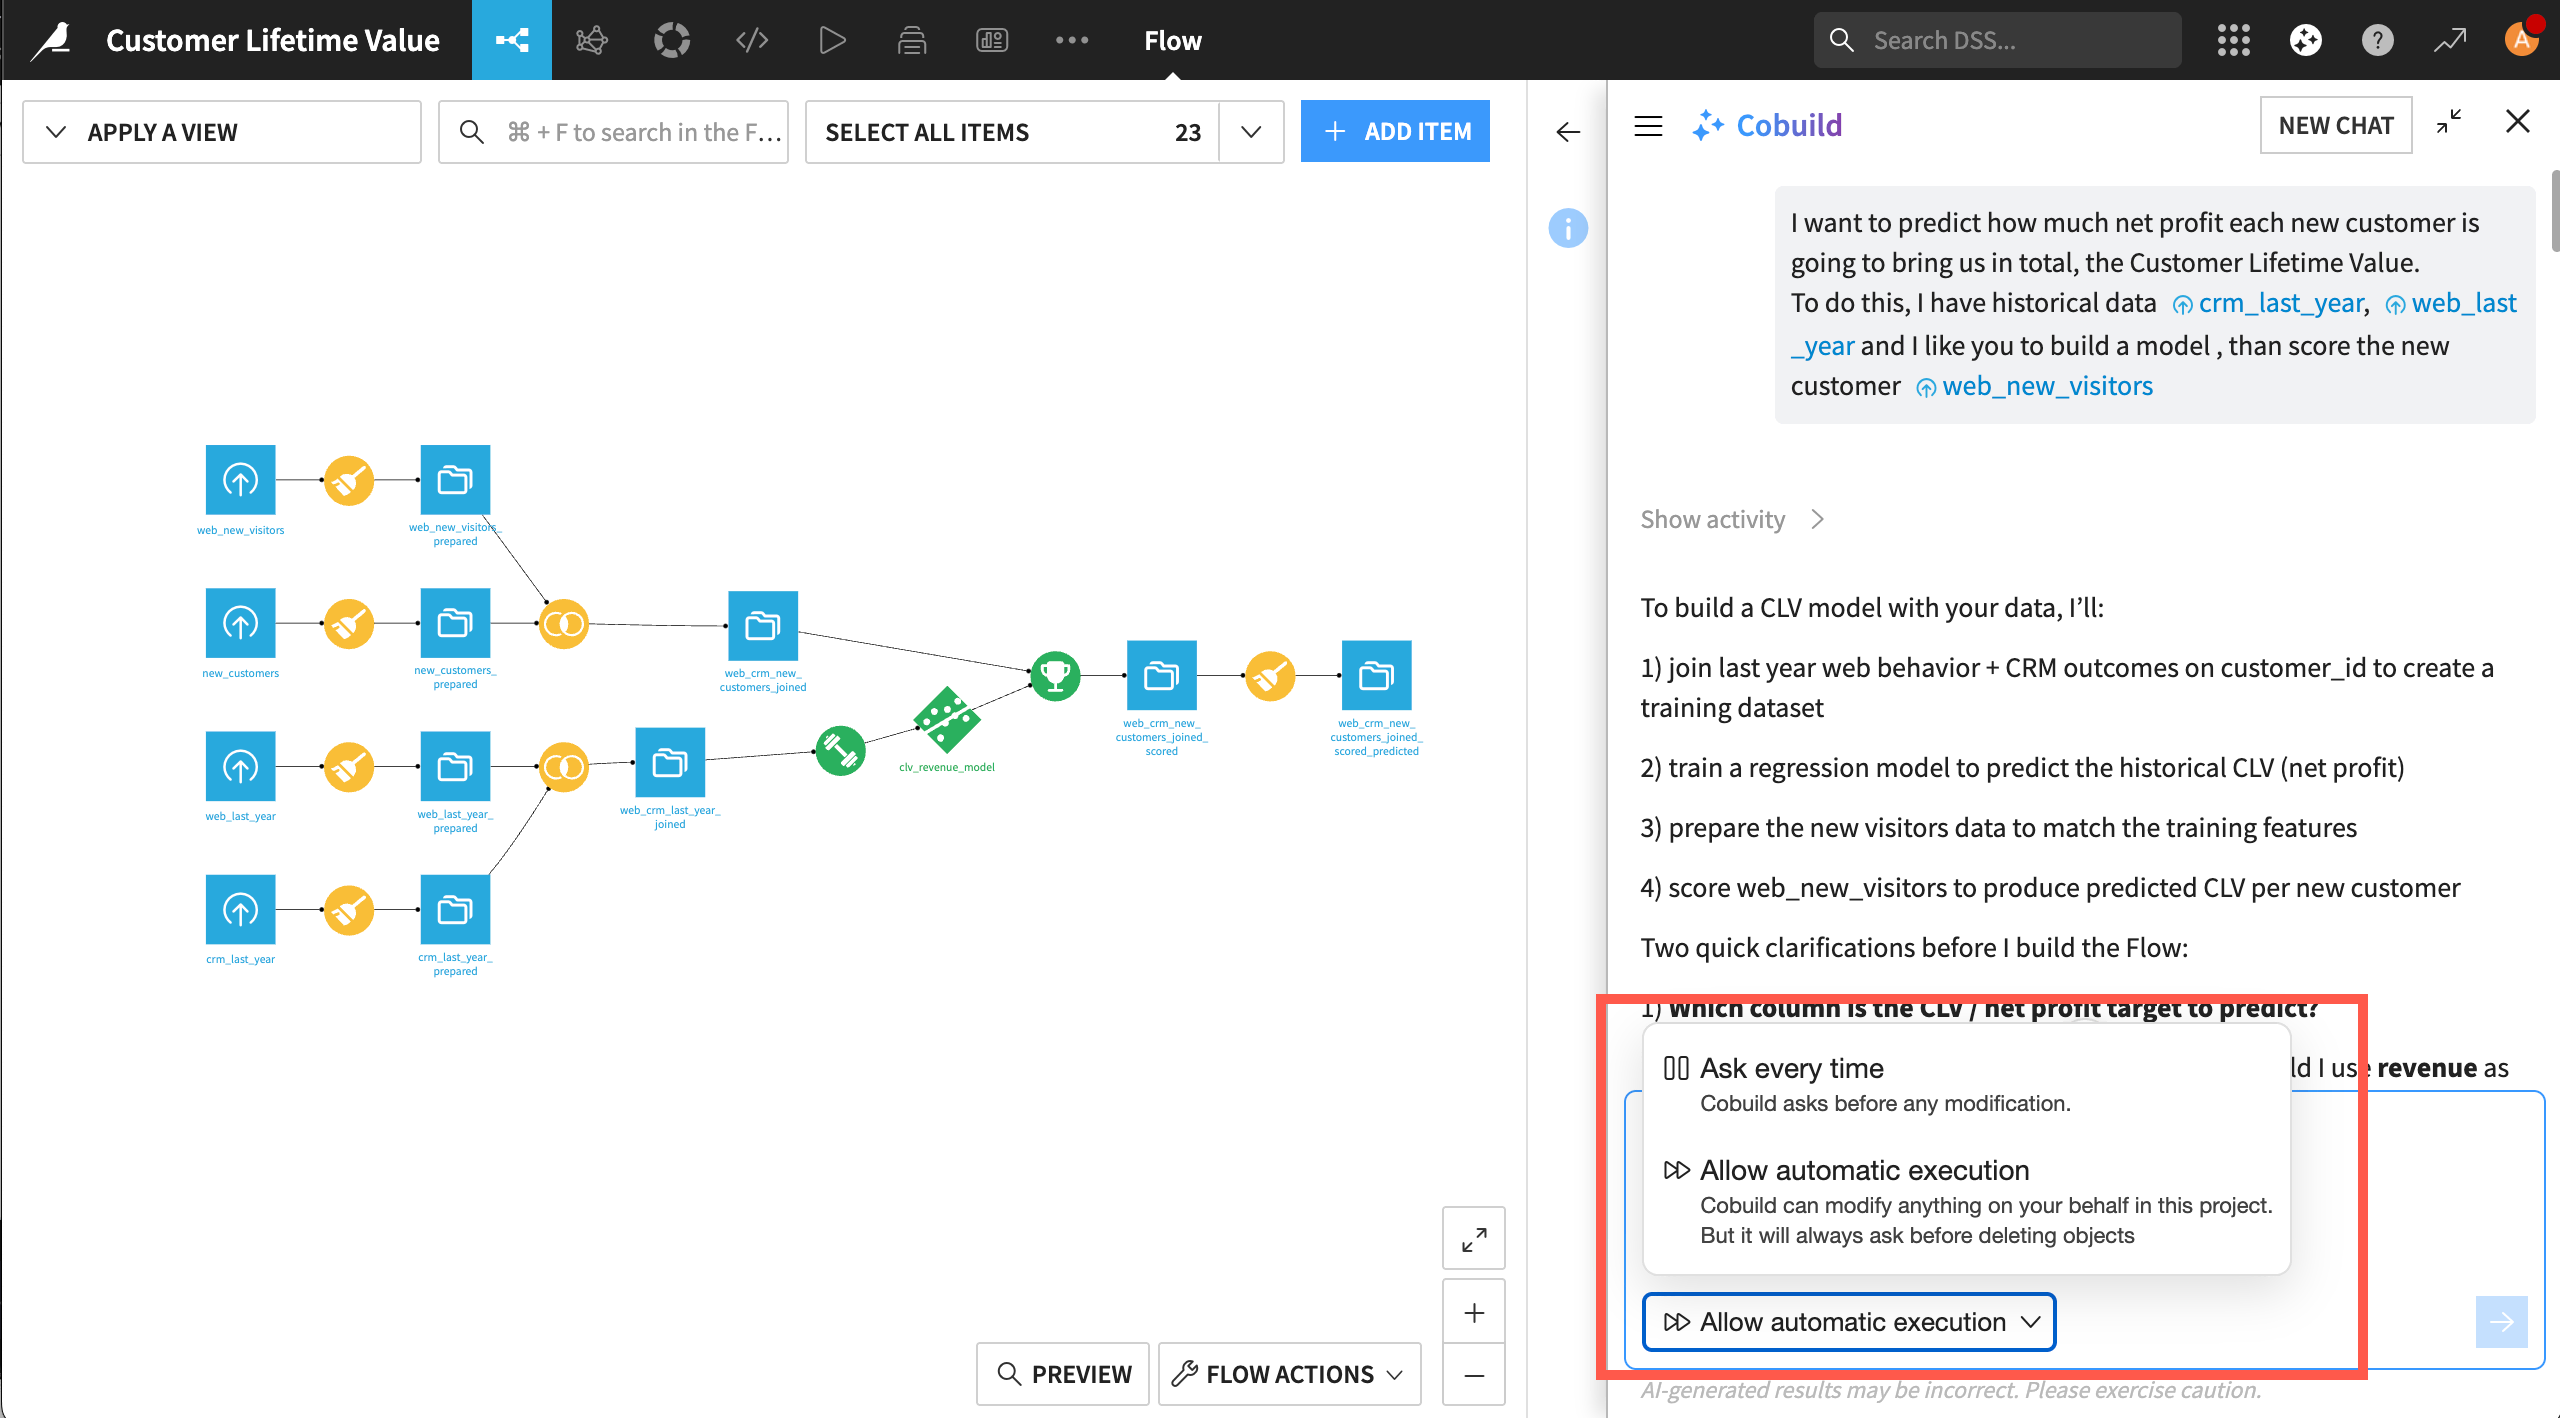
Task: Open the Dashboards icon
Action: 992,40
